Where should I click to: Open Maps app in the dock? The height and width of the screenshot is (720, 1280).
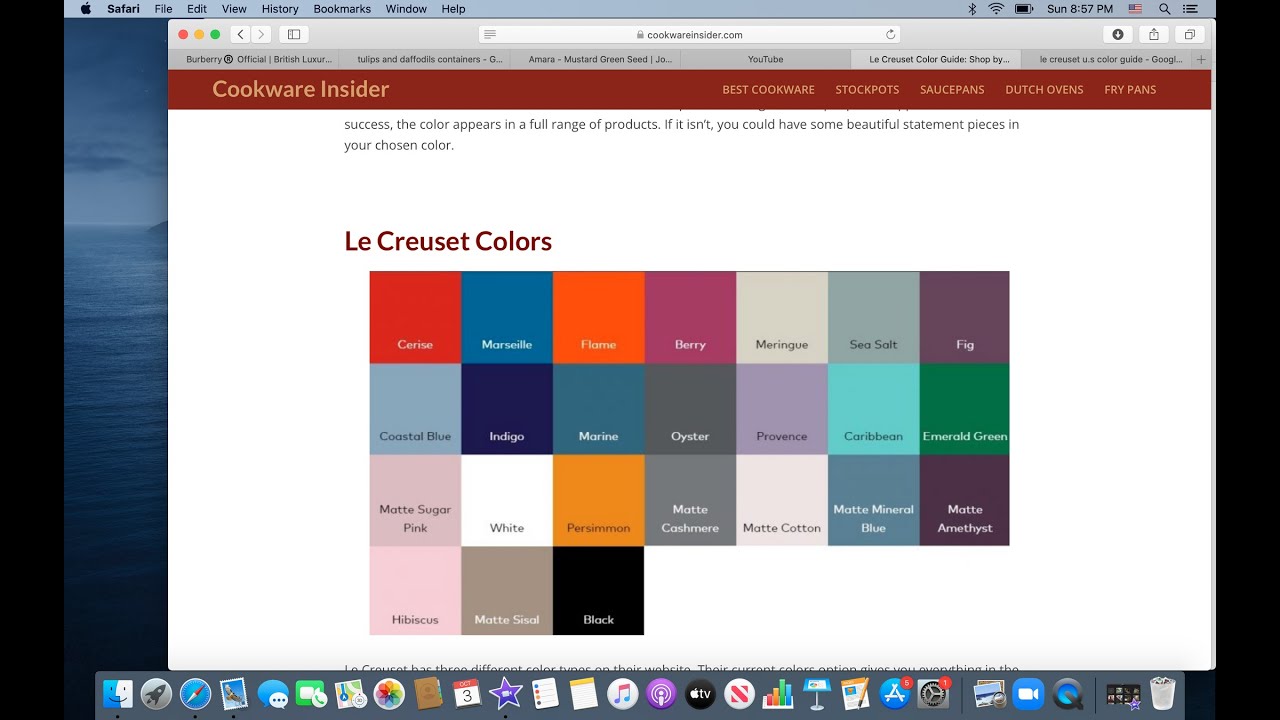click(x=350, y=693)
